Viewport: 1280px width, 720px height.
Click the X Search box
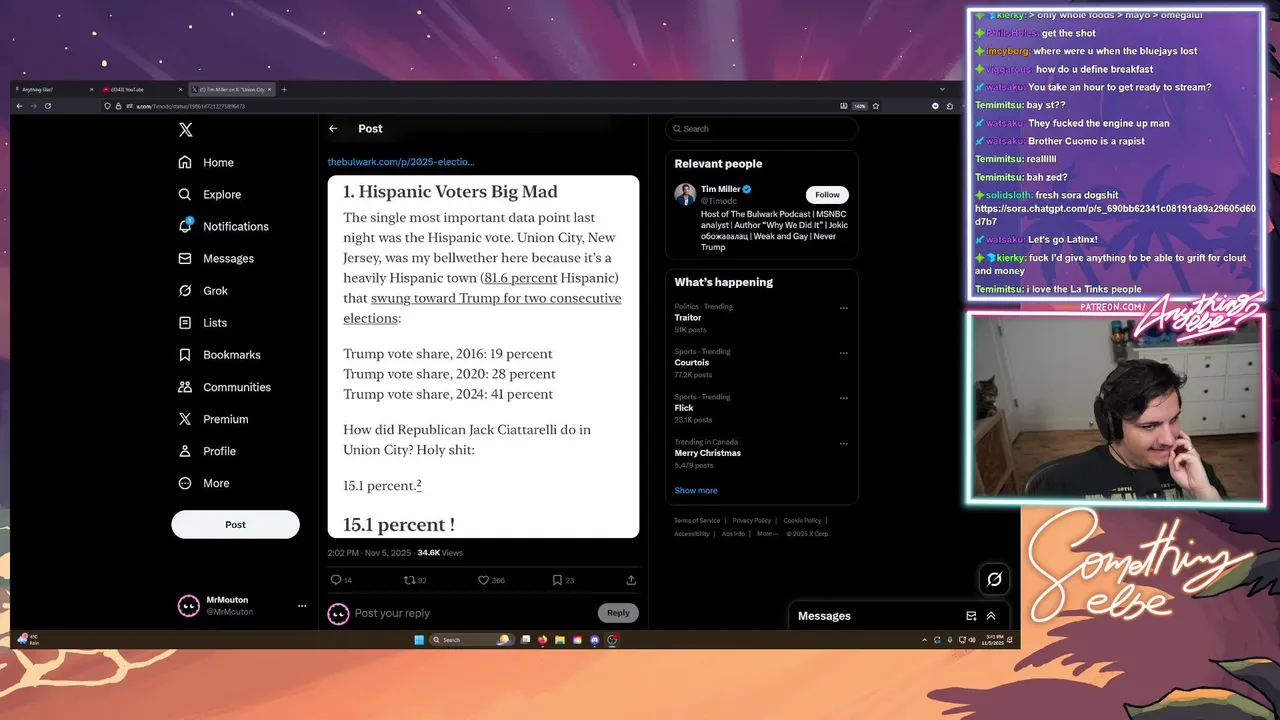point(761,128)
